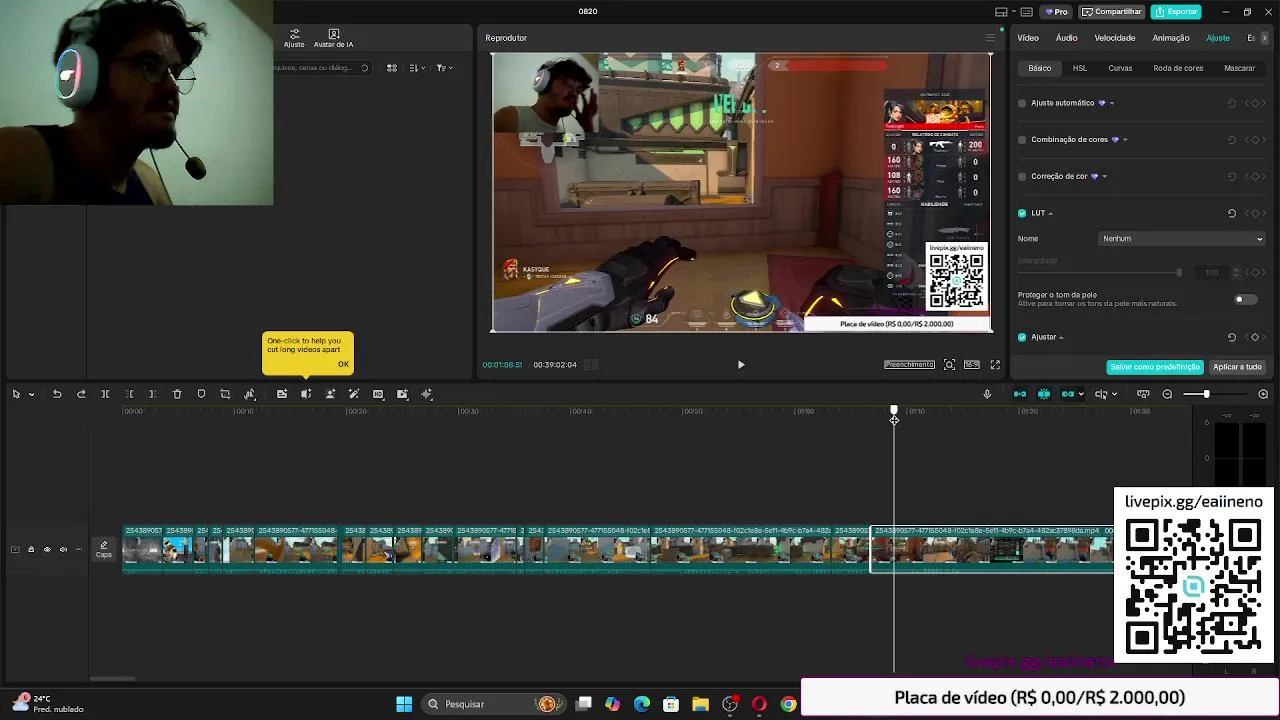Expand the Combinação de cores options
Screen dimensions: 1280x720
point(1124,140)
